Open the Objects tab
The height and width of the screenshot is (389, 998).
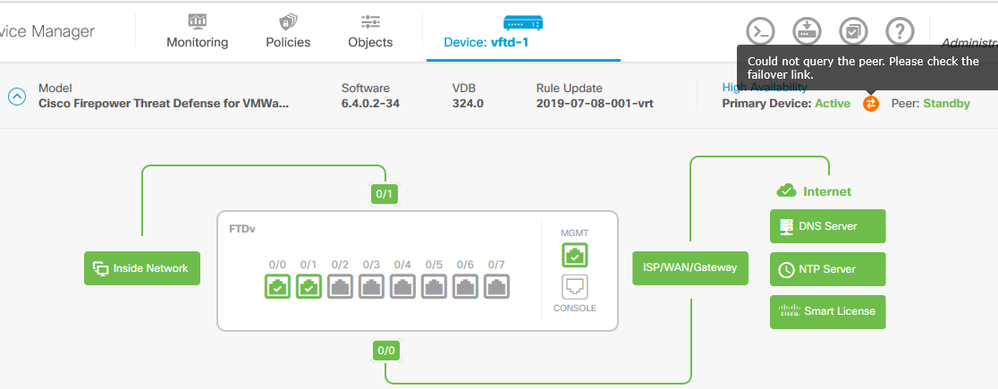(370, 32)
